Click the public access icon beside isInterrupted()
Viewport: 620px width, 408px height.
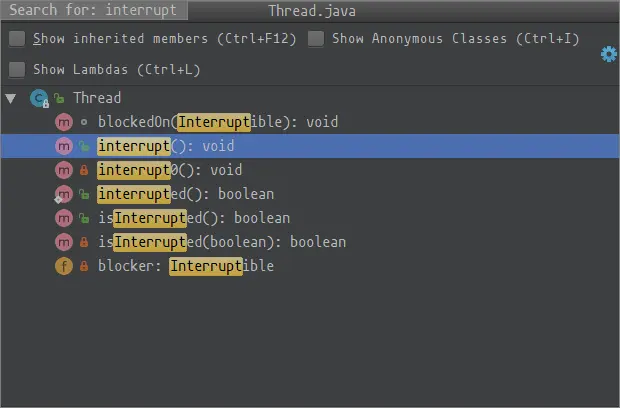pyautogui.click(x=84, y=218)
